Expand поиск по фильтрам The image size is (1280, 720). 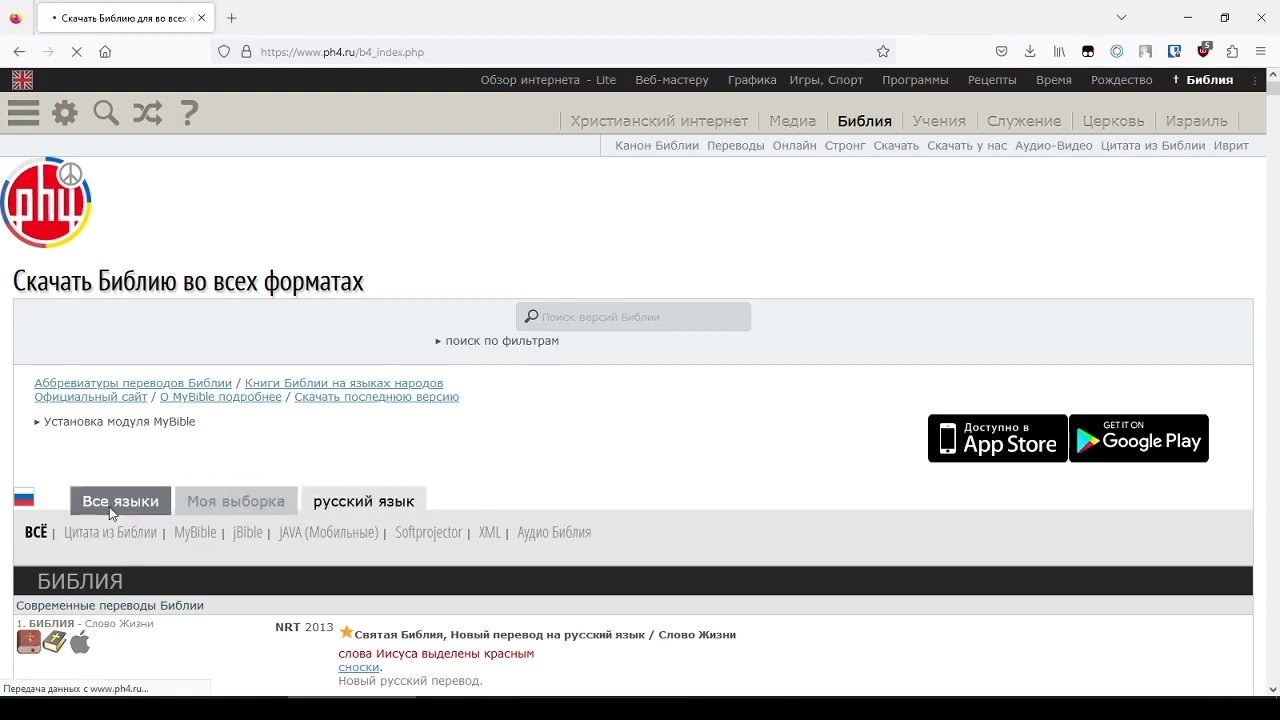[497, 341]
